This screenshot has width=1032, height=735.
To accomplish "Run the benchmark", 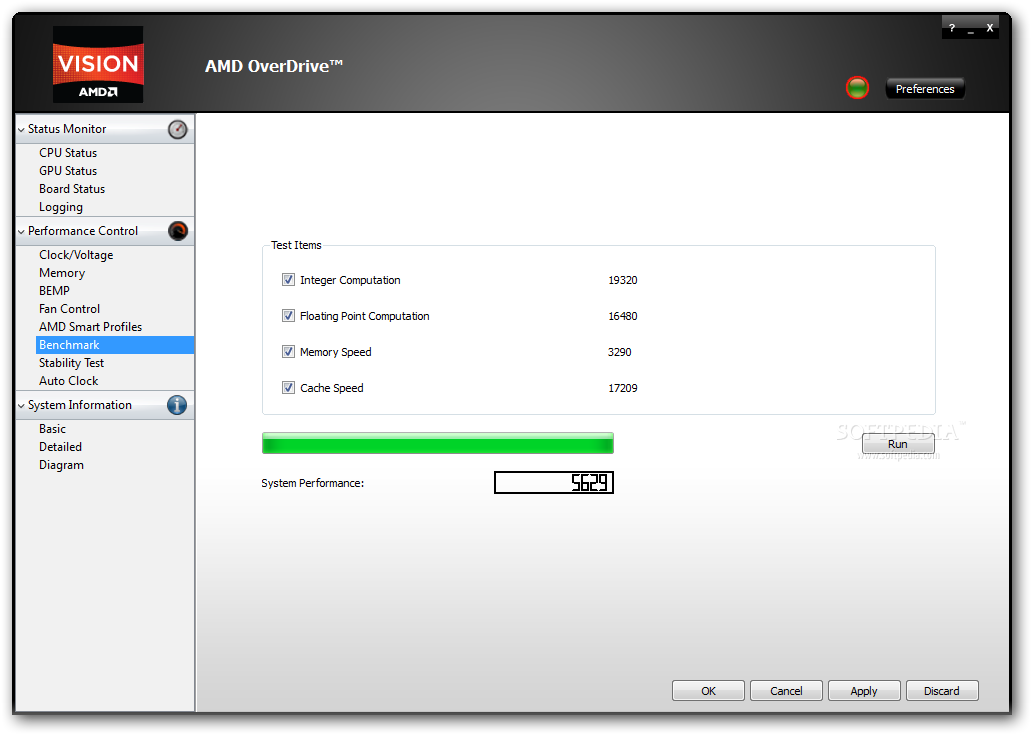I will point(898,444).
